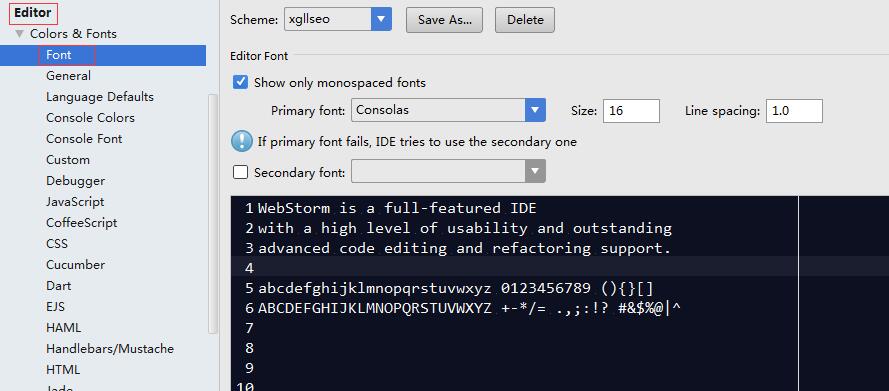Viewport: 889px width, 391px height.
Task: Click the Save As... button
Action: point(444,20)
